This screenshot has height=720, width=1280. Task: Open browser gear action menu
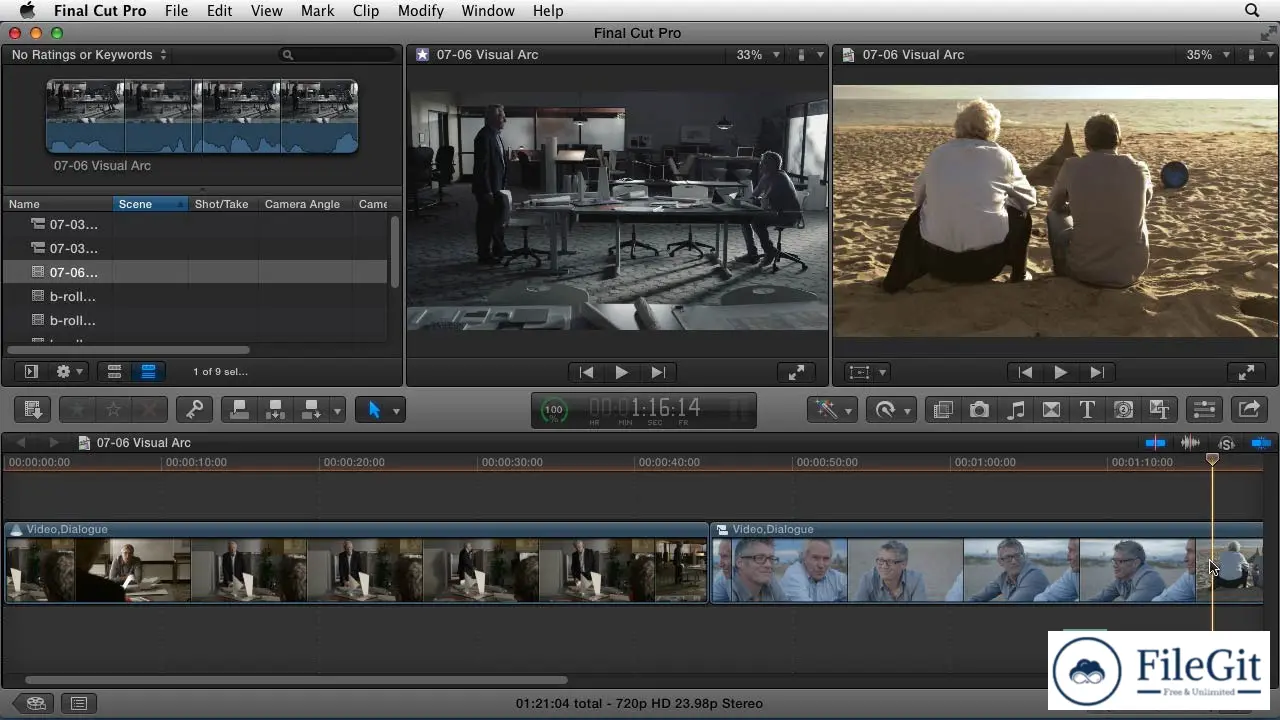pos(70,371)
